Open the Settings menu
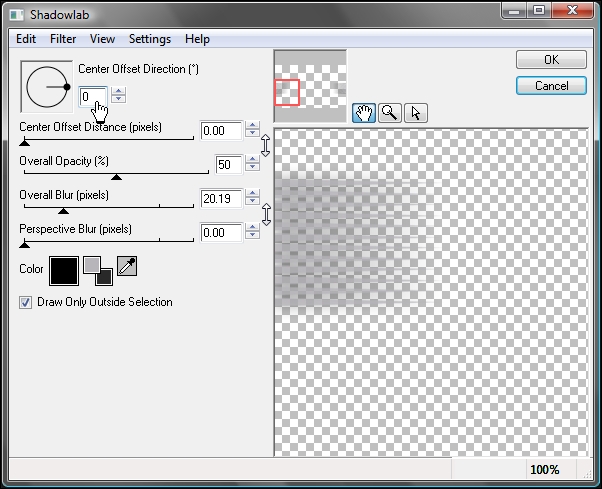602x489 pixels. 150,39
